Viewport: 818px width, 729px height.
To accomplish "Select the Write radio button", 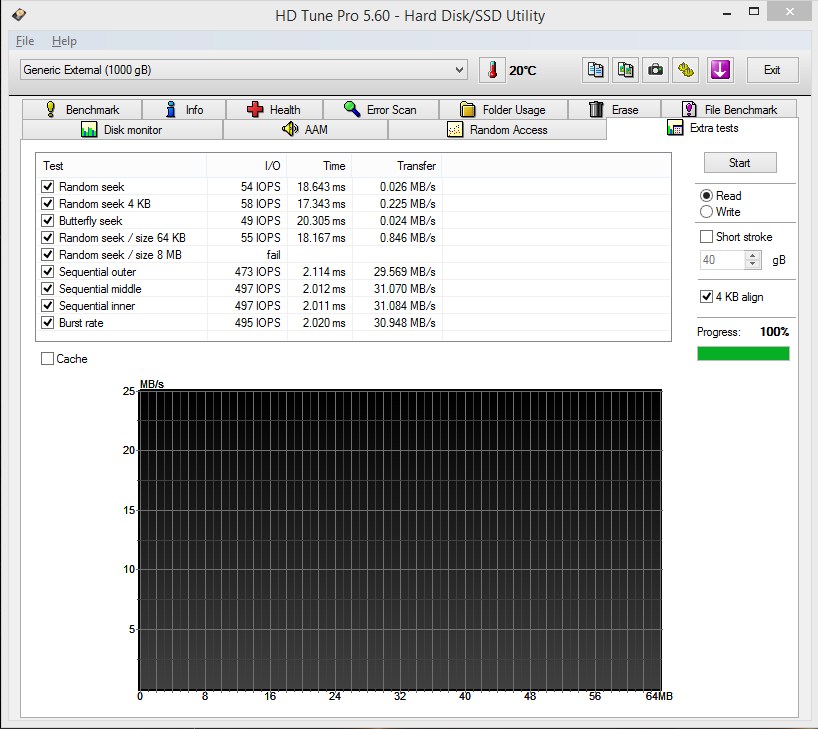I will pyautogui.click(x=706, y=211).
